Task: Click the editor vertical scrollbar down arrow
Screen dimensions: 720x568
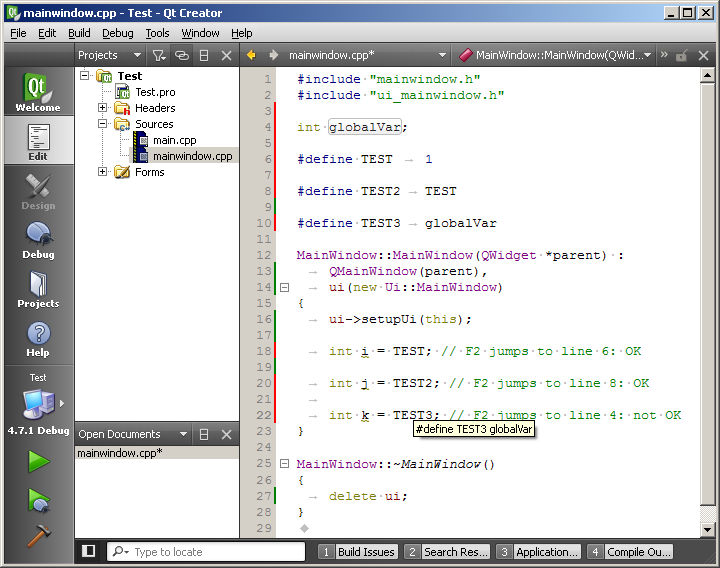Action: 707,529
